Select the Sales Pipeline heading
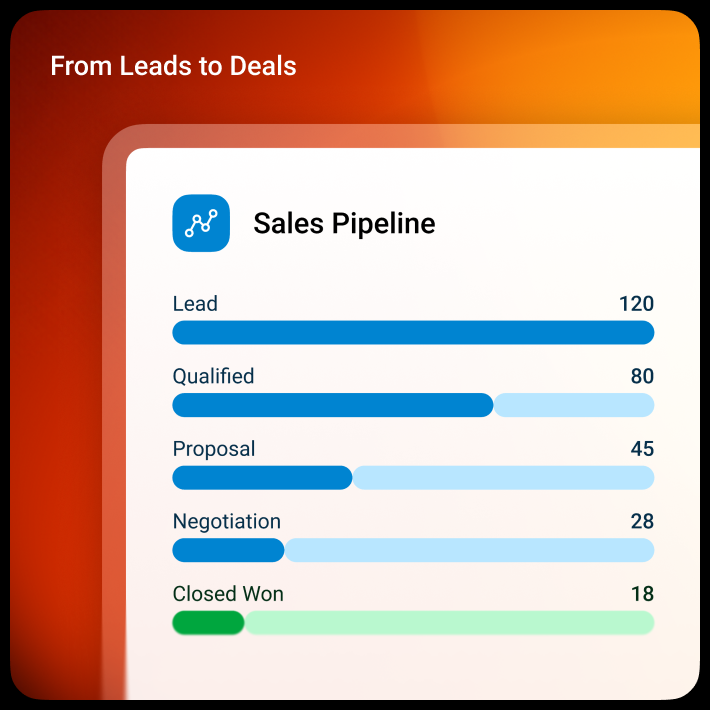The width and height of the screenshot is (710, 710). tap(344, 223)
